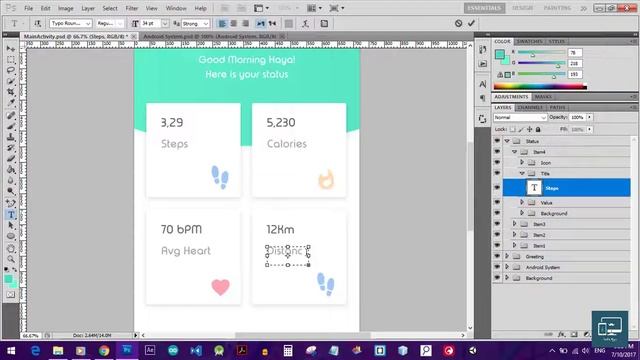Cancel current text edits

pyautogui.click(x=458, y=23)
